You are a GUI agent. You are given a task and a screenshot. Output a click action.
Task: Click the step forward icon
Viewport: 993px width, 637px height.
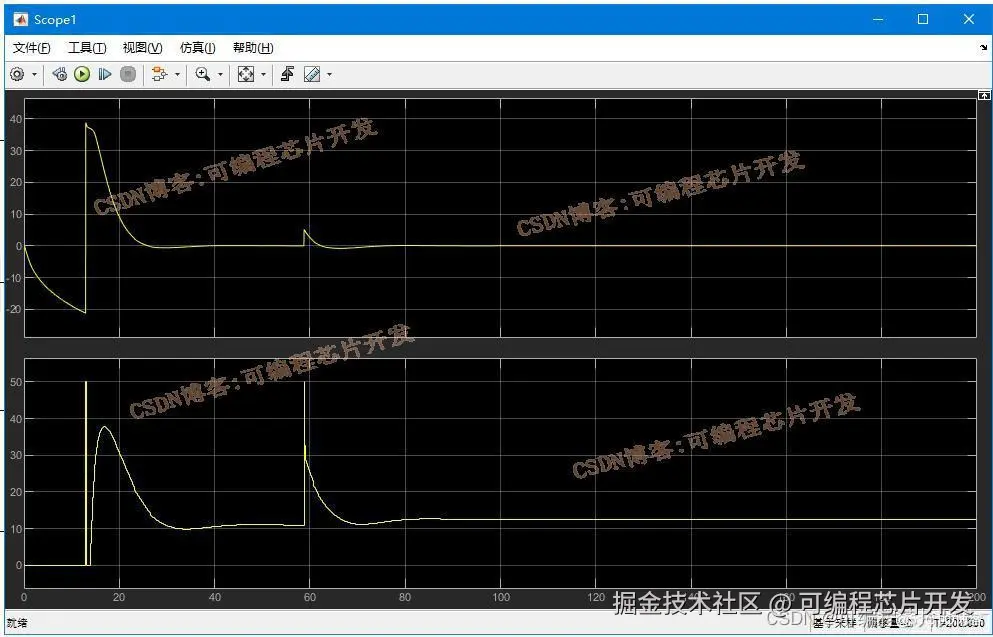click(x=104, y=75)
